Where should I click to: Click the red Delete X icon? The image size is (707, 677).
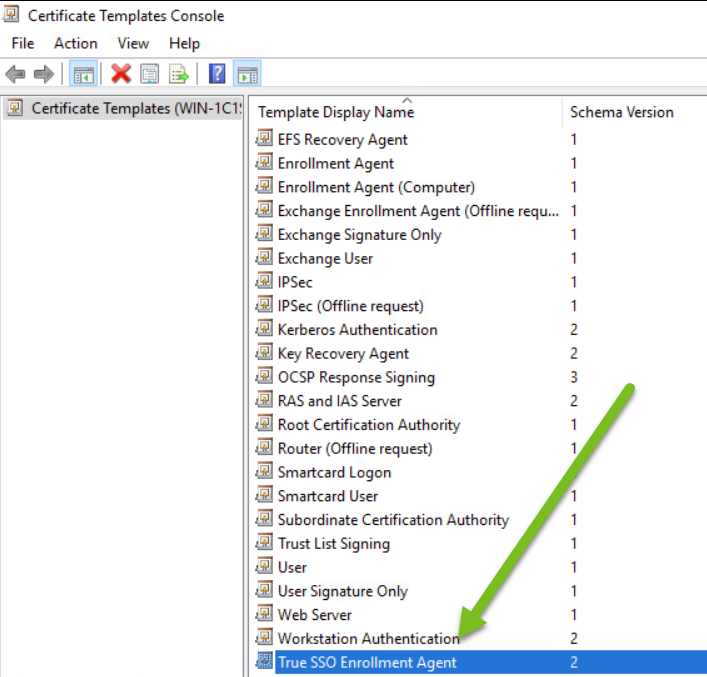tap(121, 74)
